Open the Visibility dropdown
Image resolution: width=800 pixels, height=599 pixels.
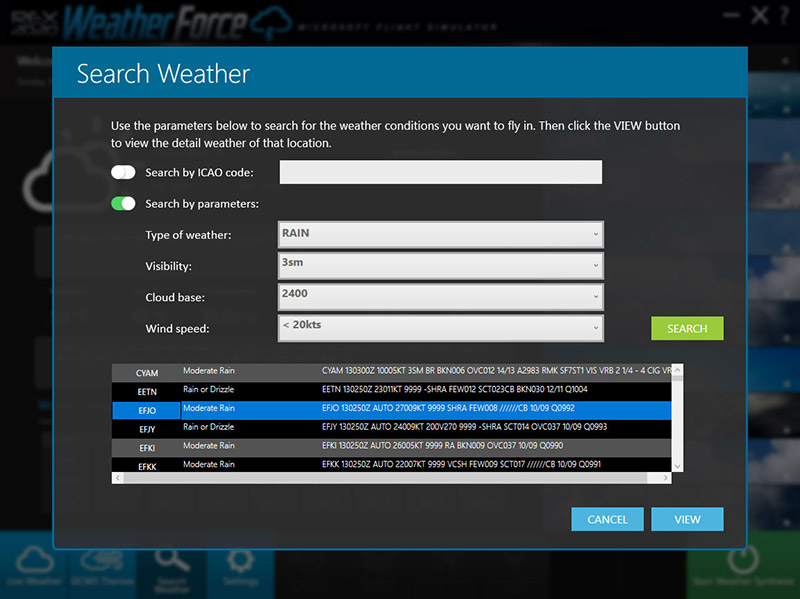pos(441,265)
